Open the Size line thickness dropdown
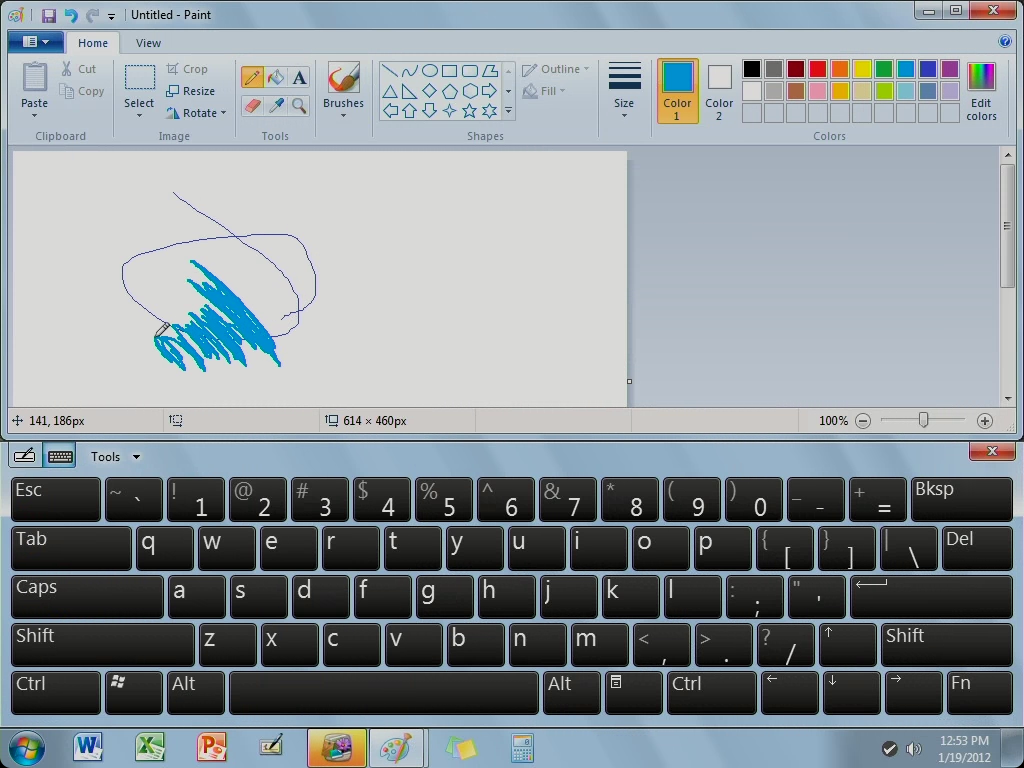1024x768 pixels. click(x=624, y=90)
